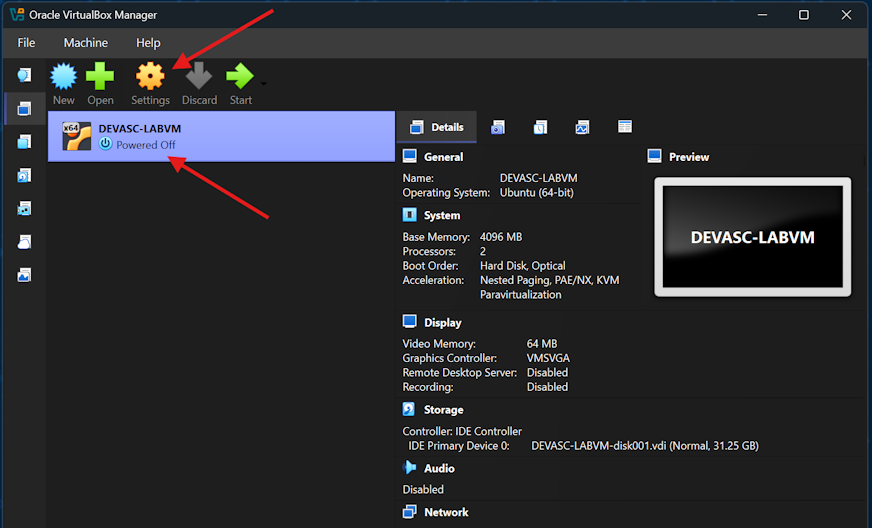Open Display settings via the Display heading
The image size is (872, 528).
[x=443, y=323]
